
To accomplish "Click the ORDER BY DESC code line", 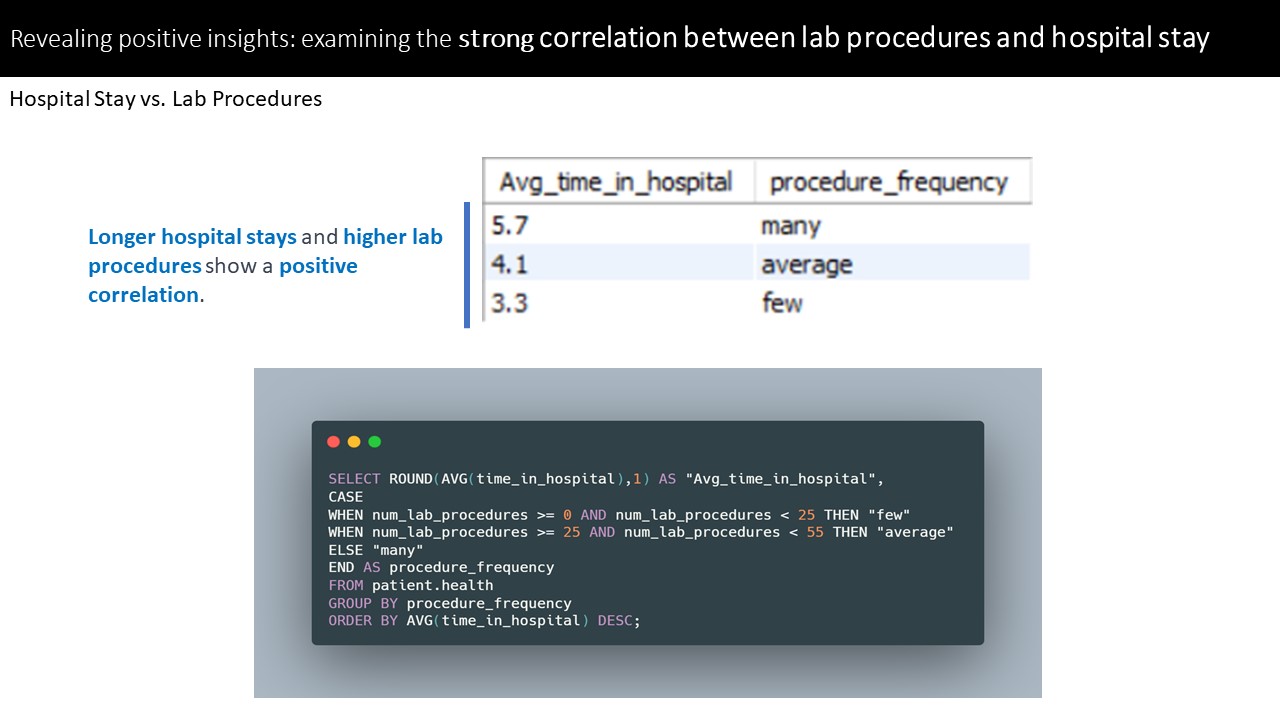I will [484, 620].
